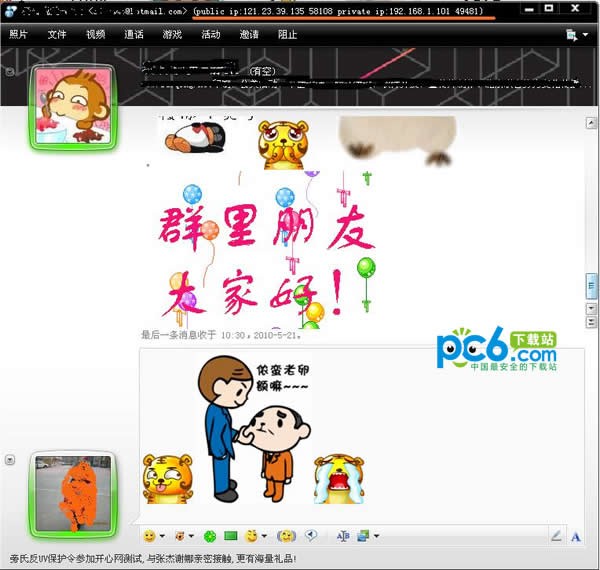Click 邀请 (Invite) in the toolbar

click(x=249, y=34)
